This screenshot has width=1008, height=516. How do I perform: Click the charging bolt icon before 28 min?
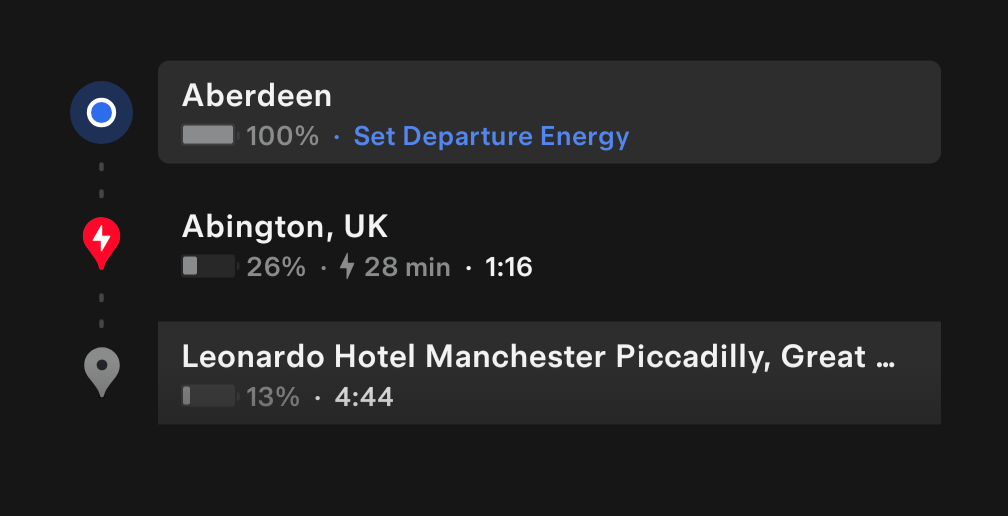(x=347, y=267)
